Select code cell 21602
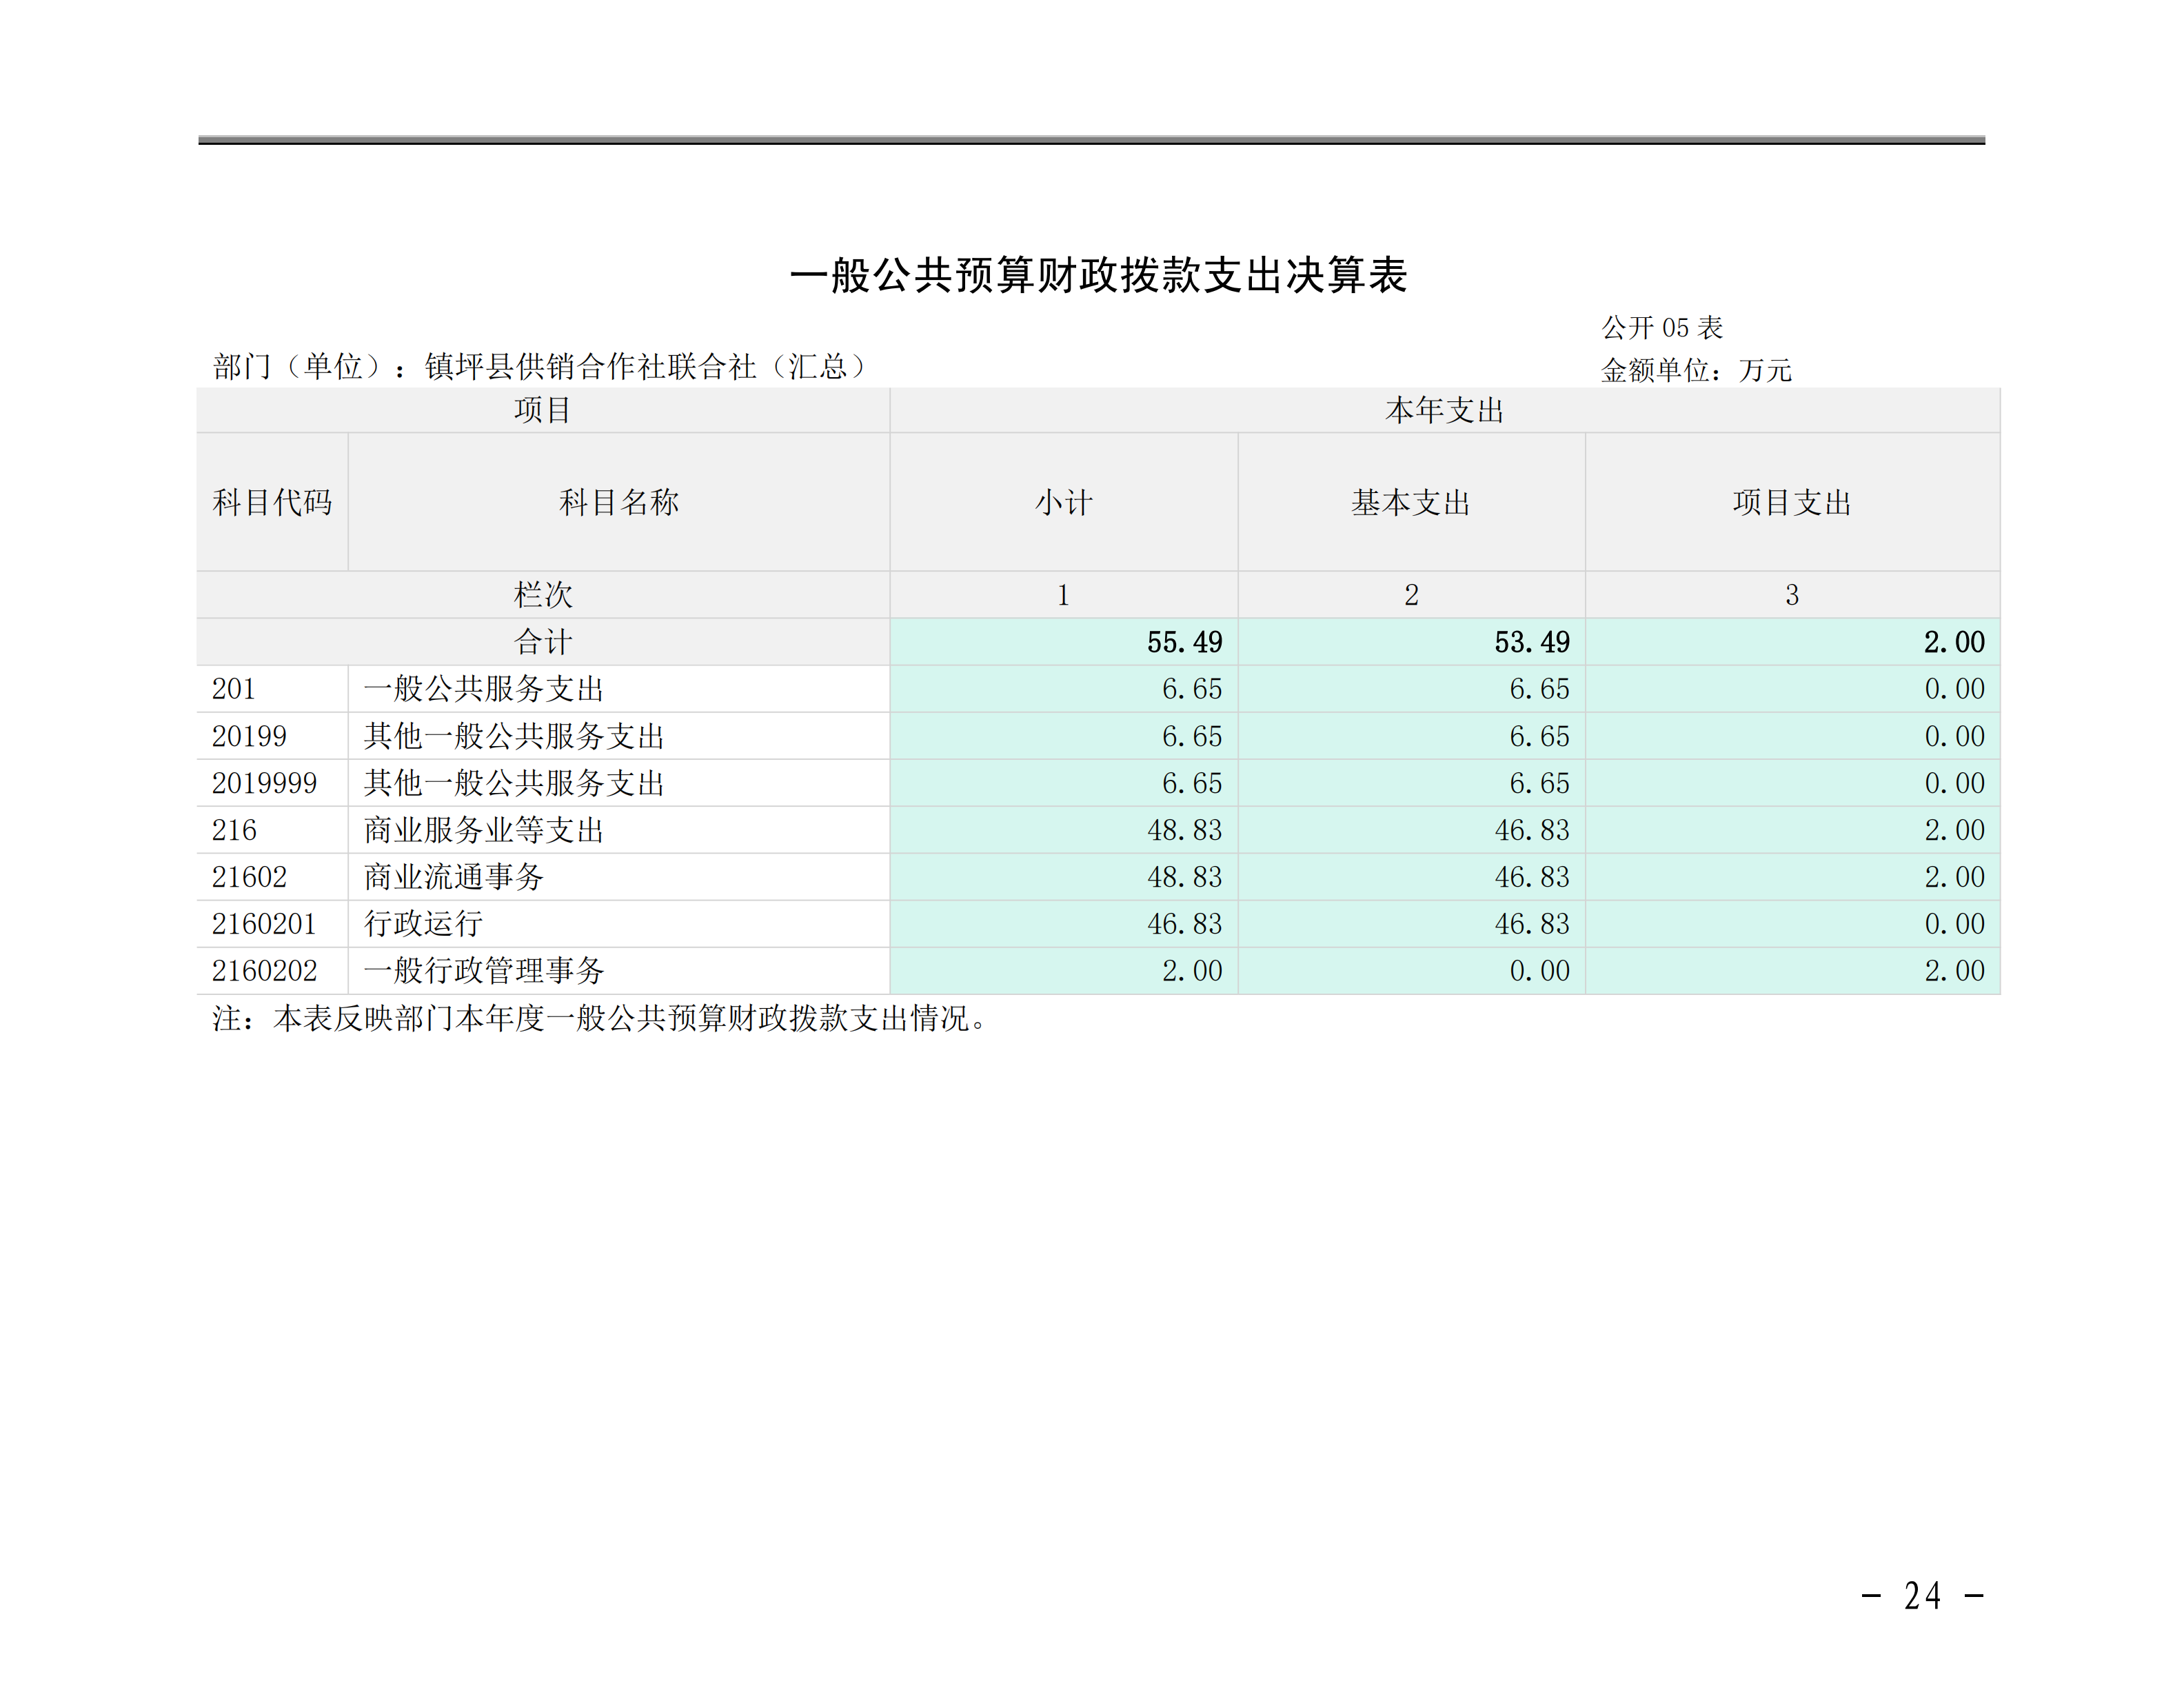 click(x=272, y=877)
